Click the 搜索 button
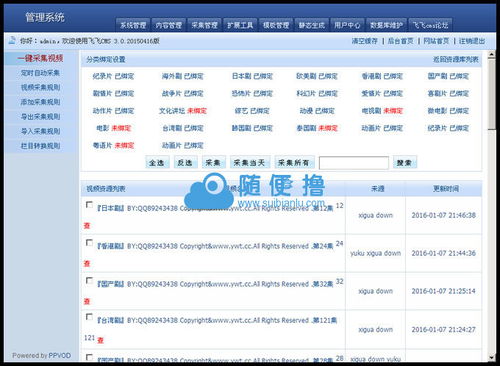The width and height of the screenshot is (500, 366). pos(404,162)
